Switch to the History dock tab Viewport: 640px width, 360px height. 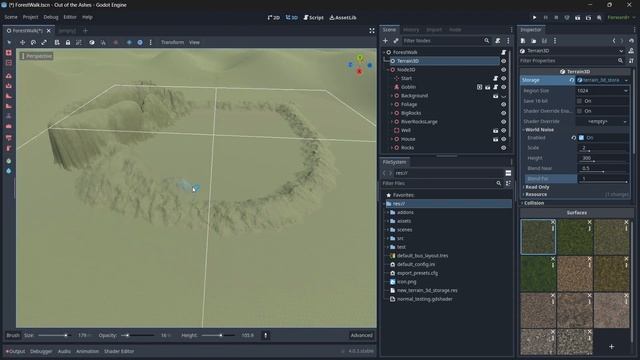pos(411,30)
